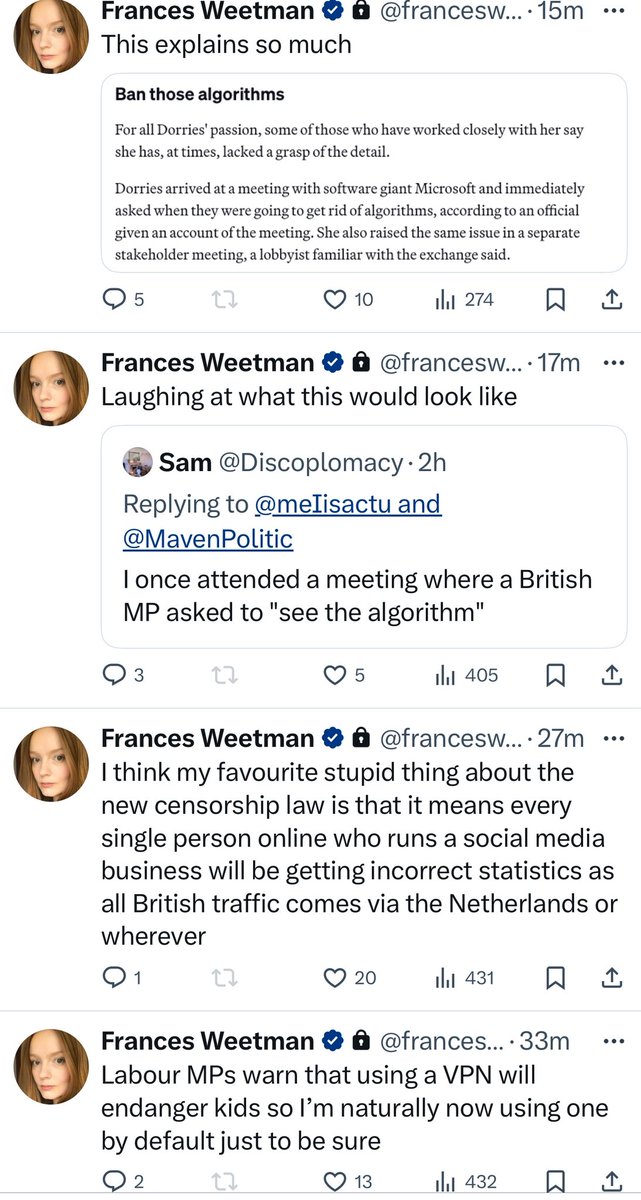This screenshot has width=641, height=1200.
Task: Reply to the 'This explains so much' tweet
Action: (116, 299)
